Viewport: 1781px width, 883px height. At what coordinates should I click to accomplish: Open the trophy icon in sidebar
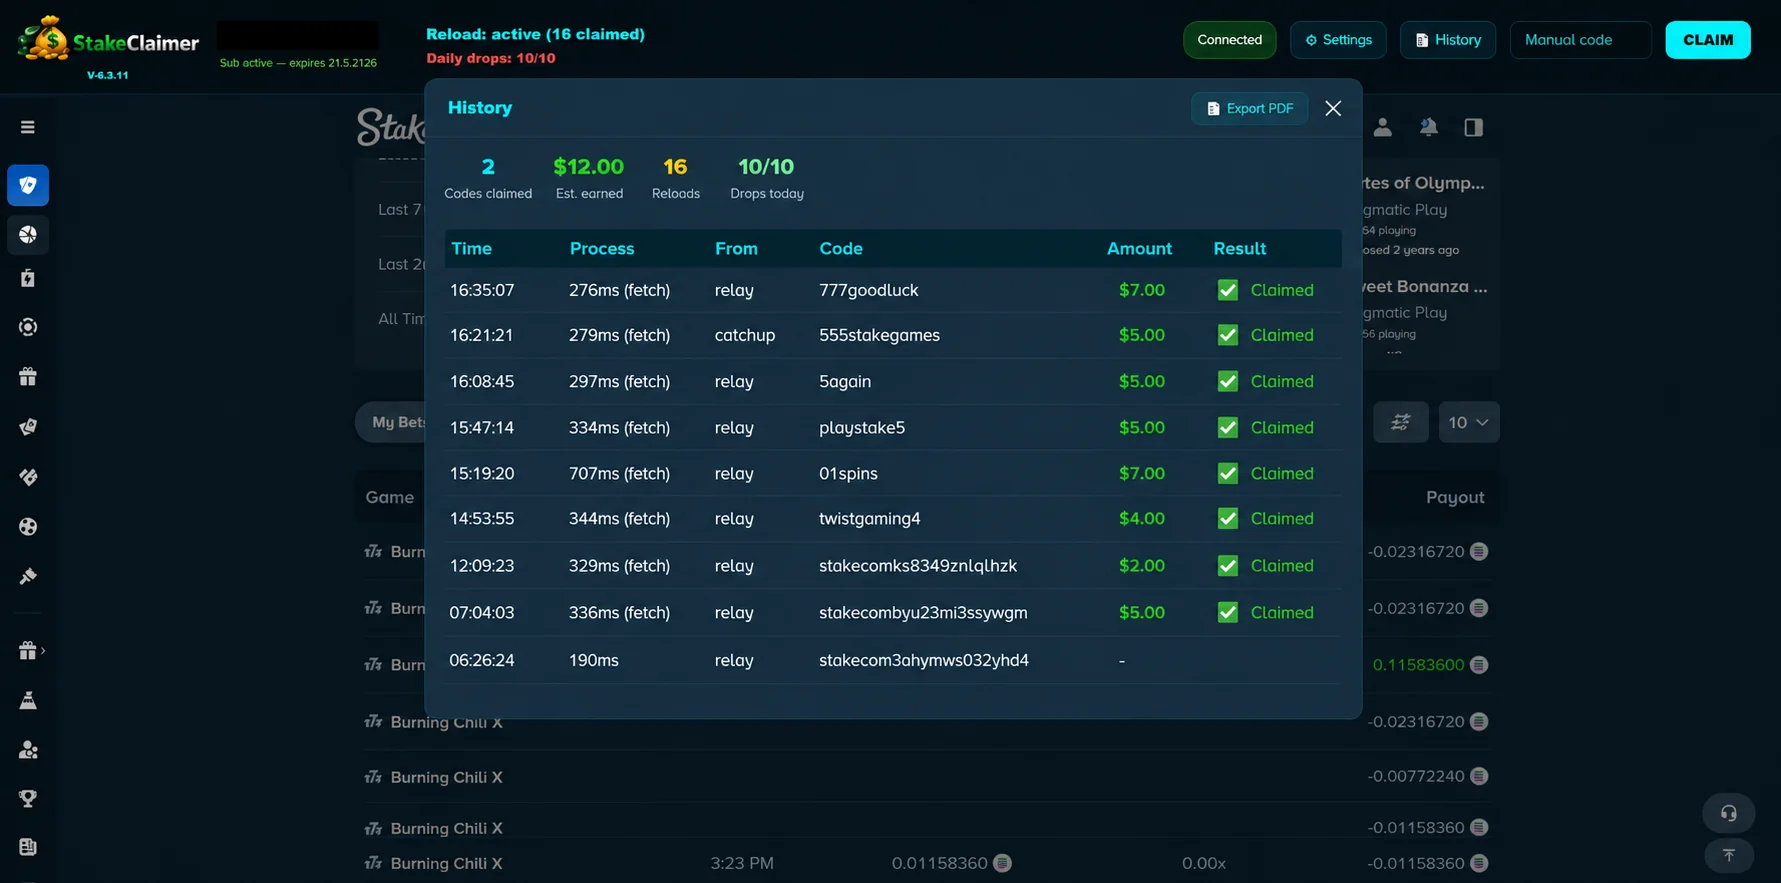click(x=28, y=798)
